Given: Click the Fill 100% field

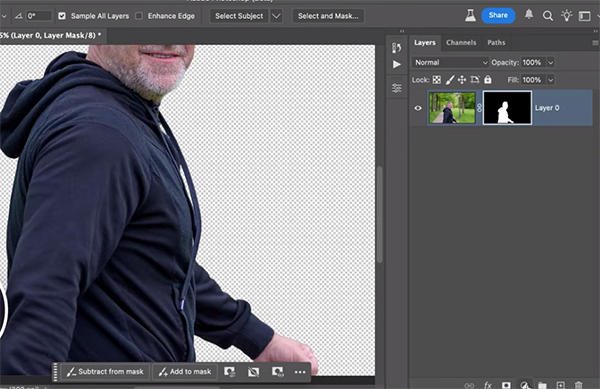Looking at the screenshot, I should (533, 80).
